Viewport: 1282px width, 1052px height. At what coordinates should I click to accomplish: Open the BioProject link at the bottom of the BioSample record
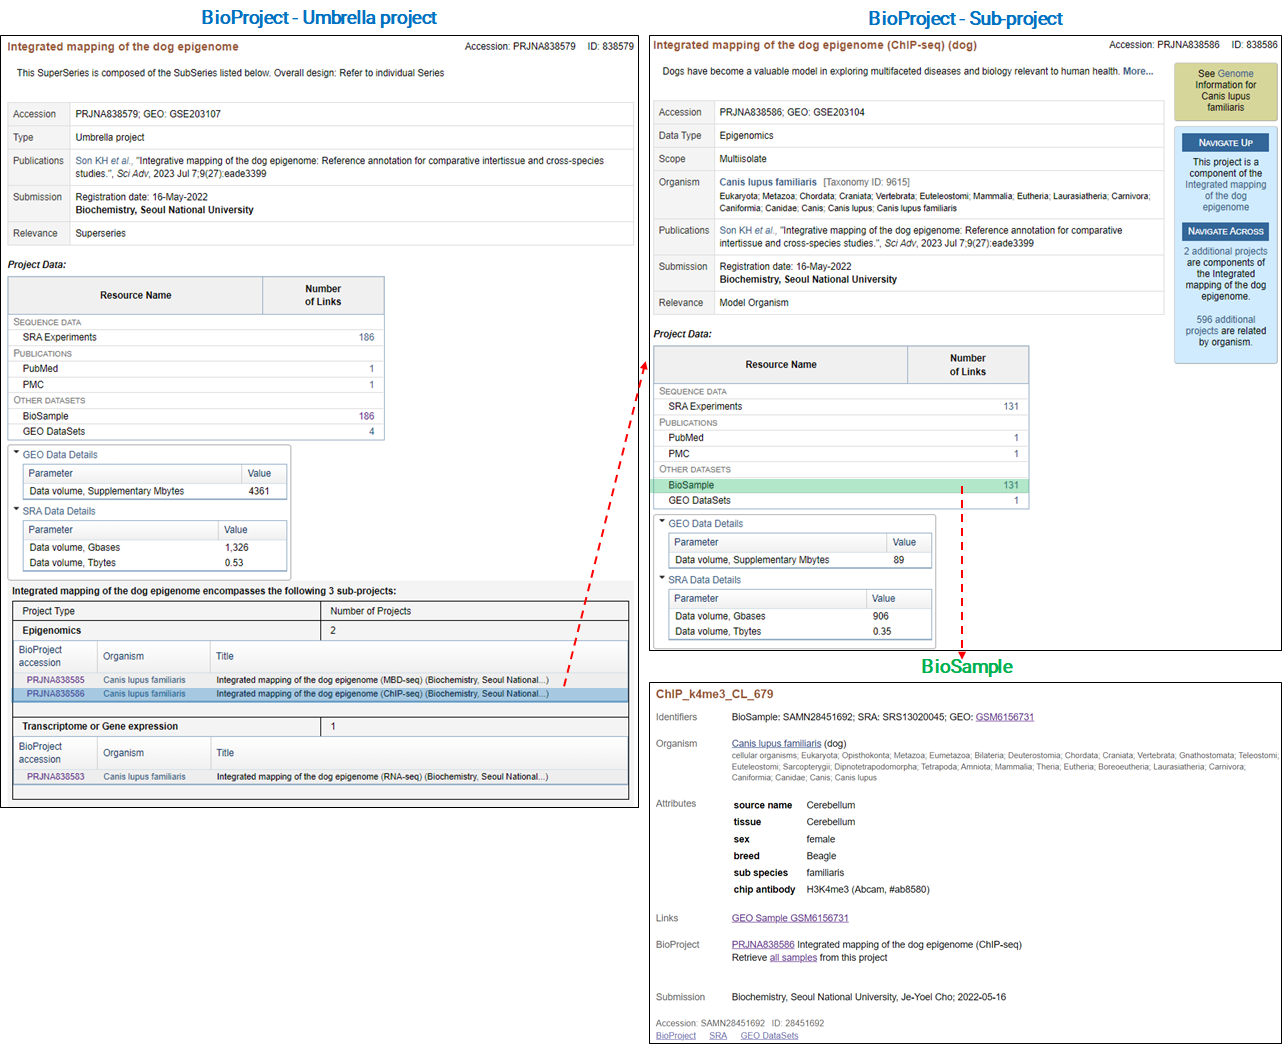click(x=676, y=1036)
